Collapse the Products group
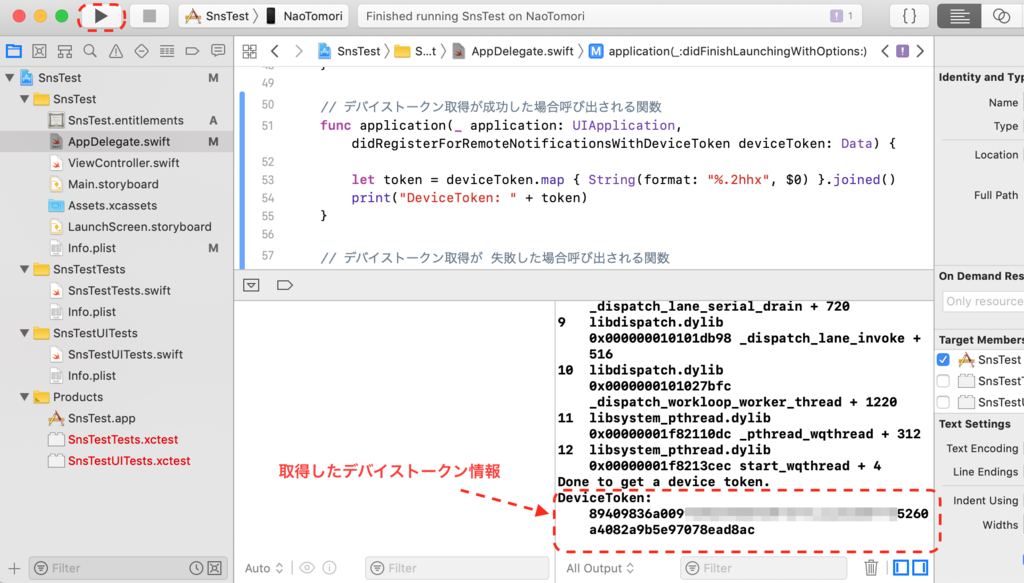The width and height of the screenshot is (1024, 583). [25, 397]
